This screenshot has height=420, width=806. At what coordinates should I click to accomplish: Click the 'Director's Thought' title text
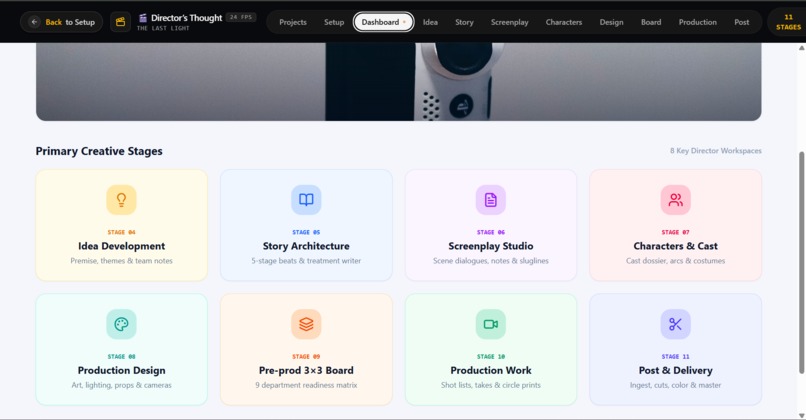(186, 18)
